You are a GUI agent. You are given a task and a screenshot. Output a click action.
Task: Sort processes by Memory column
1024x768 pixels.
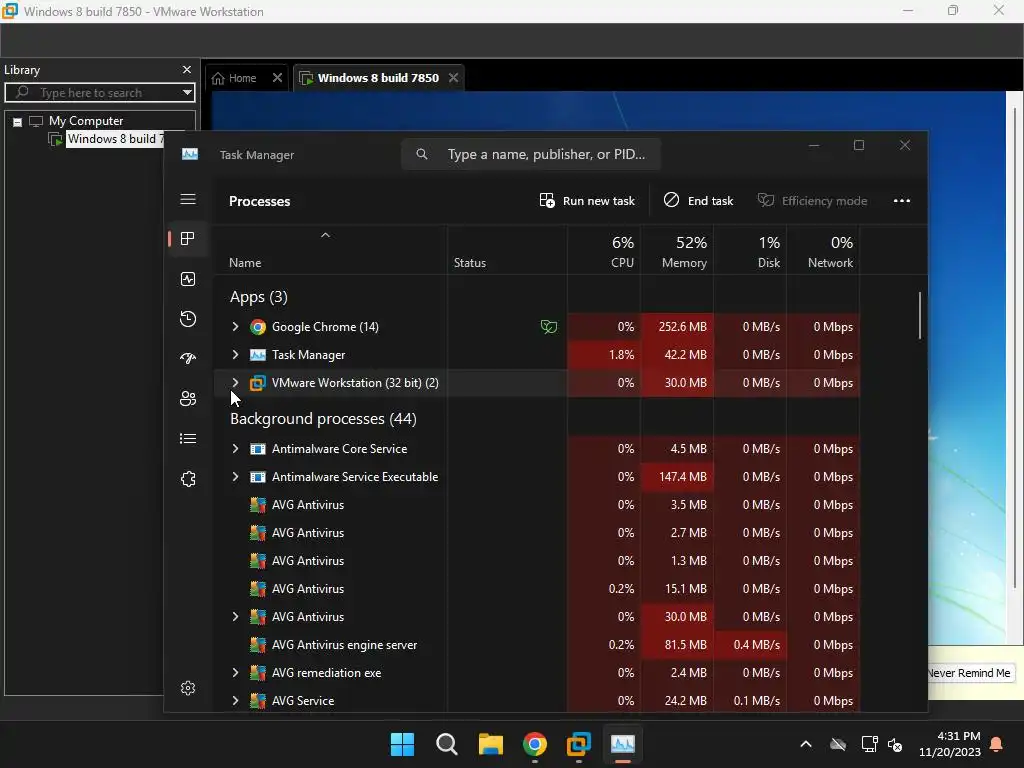pos(677,252)
